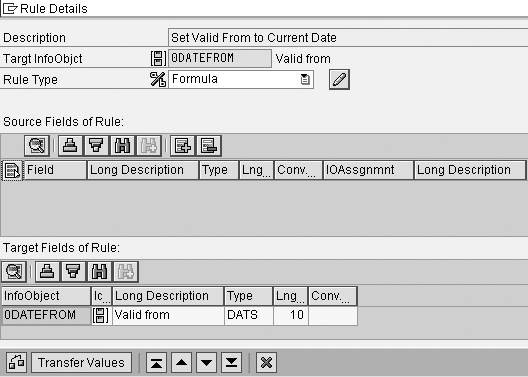Click Remove source field icon
This screenshot has height=377, width=528.
tap(209, 146)
